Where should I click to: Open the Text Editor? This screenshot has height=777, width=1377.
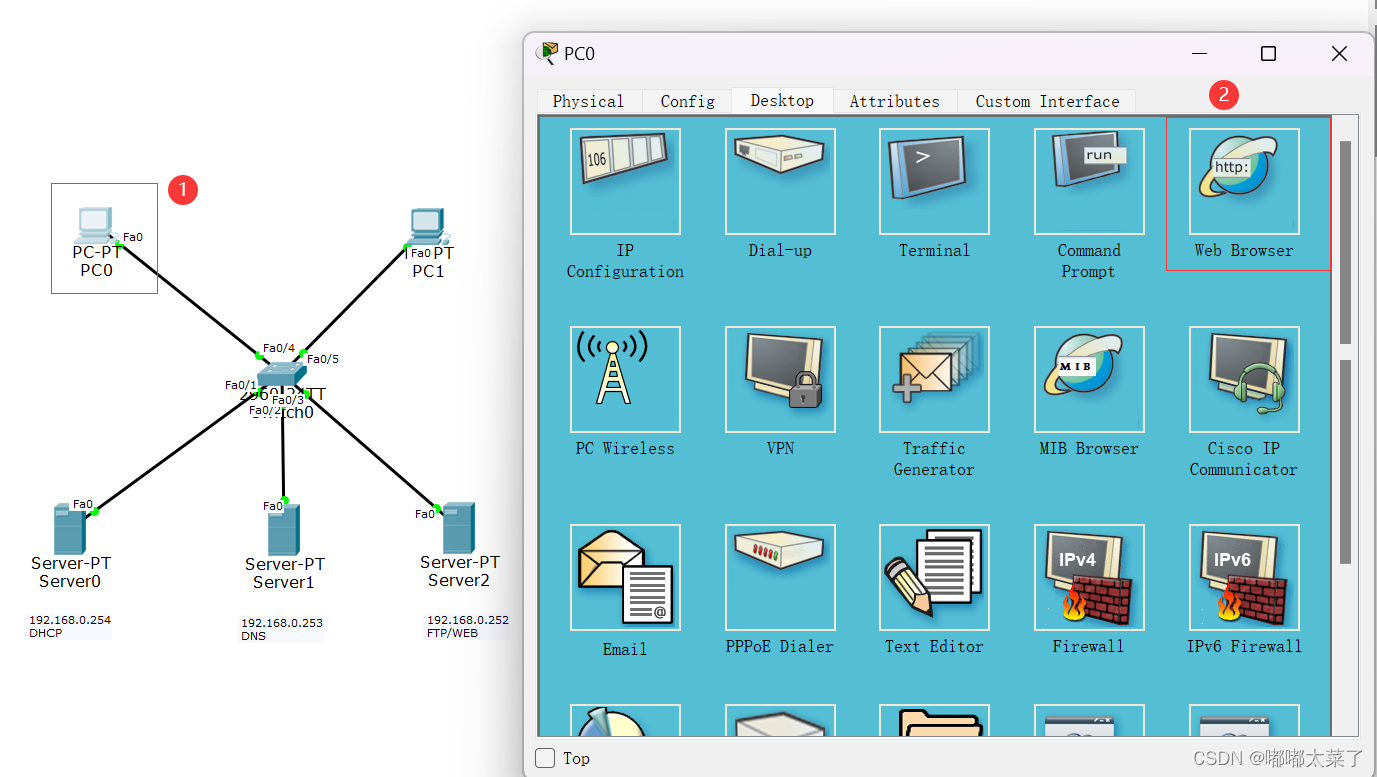point(934,577)
